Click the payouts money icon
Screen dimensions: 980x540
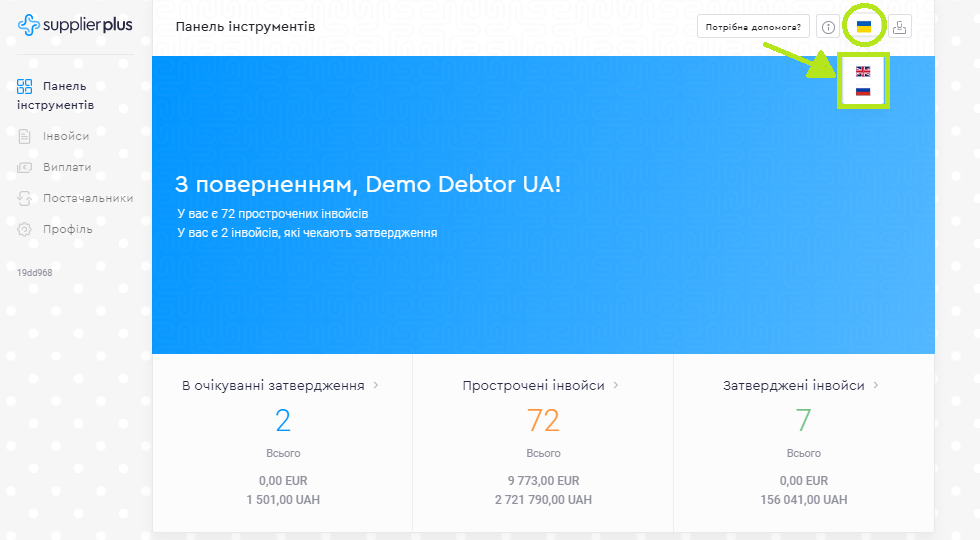[25, 167]
